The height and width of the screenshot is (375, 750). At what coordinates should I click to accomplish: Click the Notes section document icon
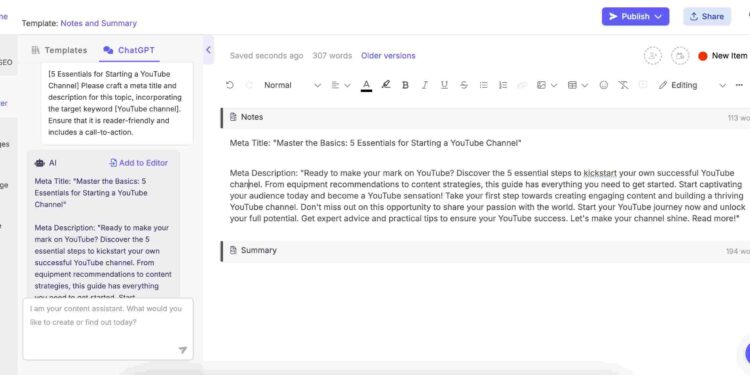point(233,117)
